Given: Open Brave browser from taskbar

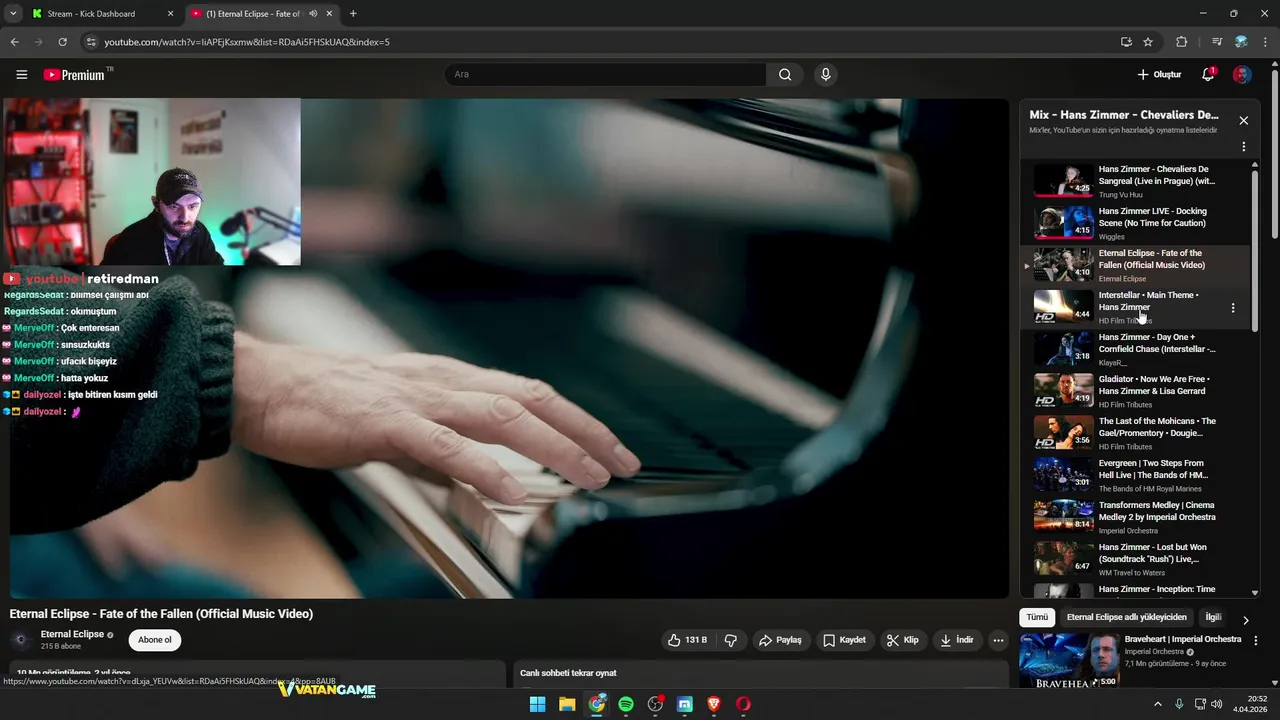Looking at the screenshot, I should [x=714, y=704].
